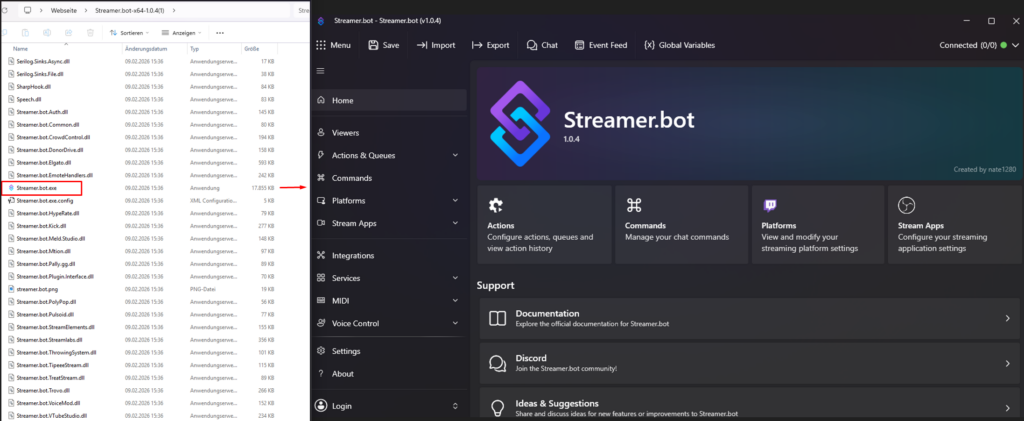Collapse the sidebar with hamburger icon
1024x421 pixels.
click(321, 71)
